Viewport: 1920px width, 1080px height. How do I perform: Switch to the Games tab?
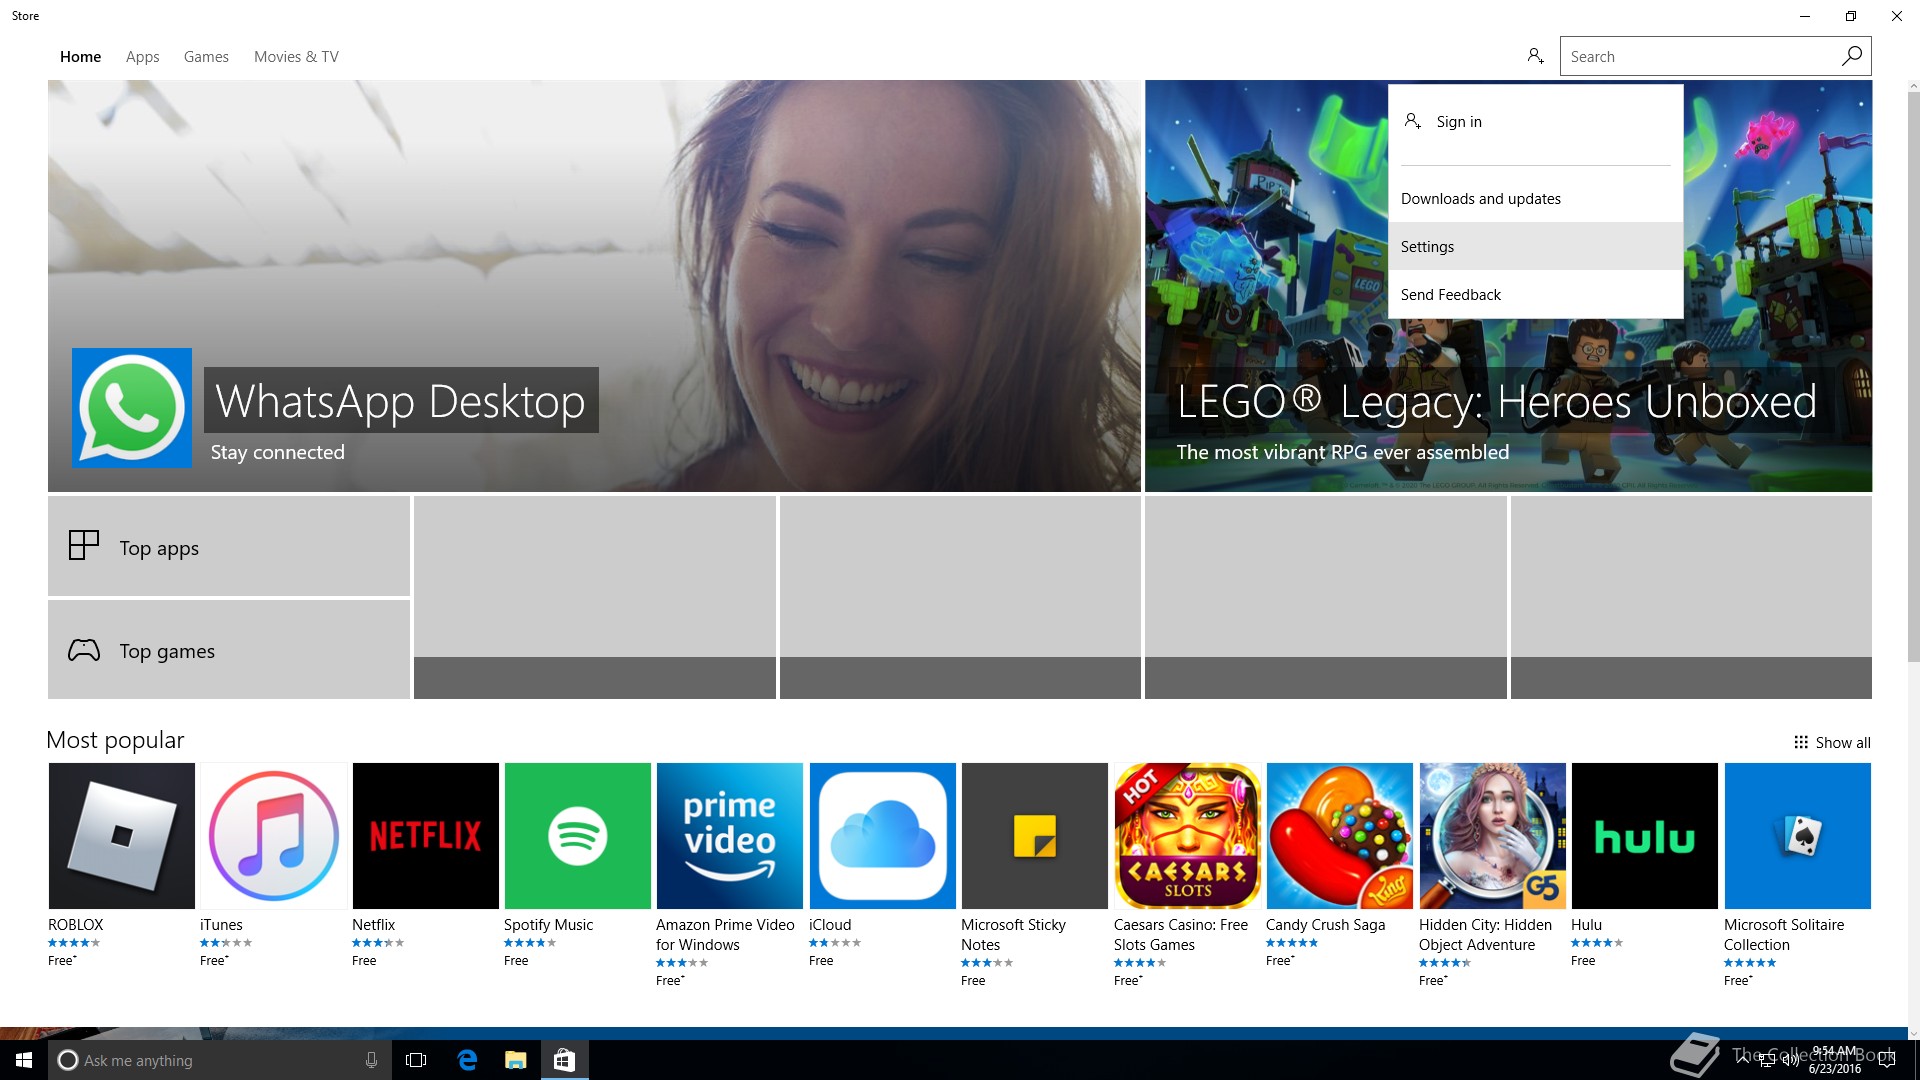[206, 57]
